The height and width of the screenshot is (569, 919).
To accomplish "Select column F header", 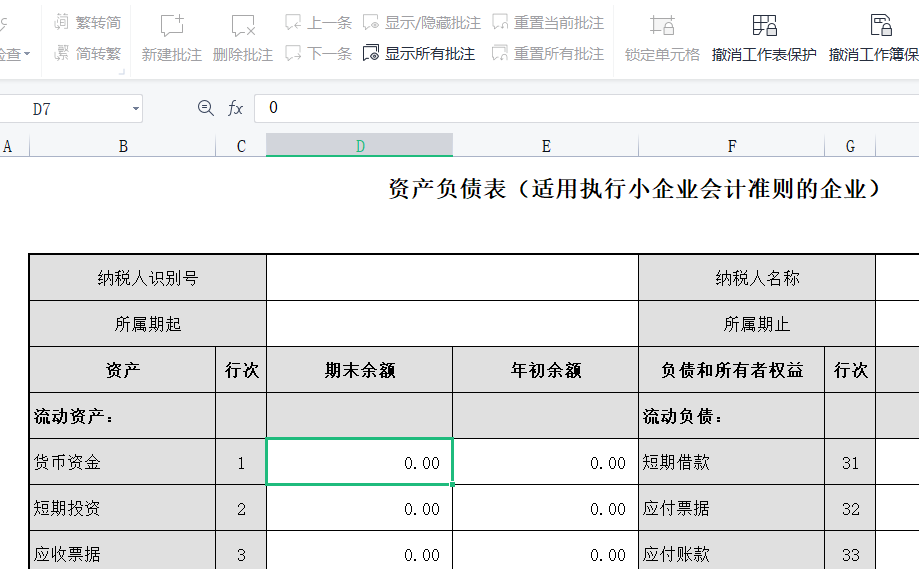I will tap(731, 146).
